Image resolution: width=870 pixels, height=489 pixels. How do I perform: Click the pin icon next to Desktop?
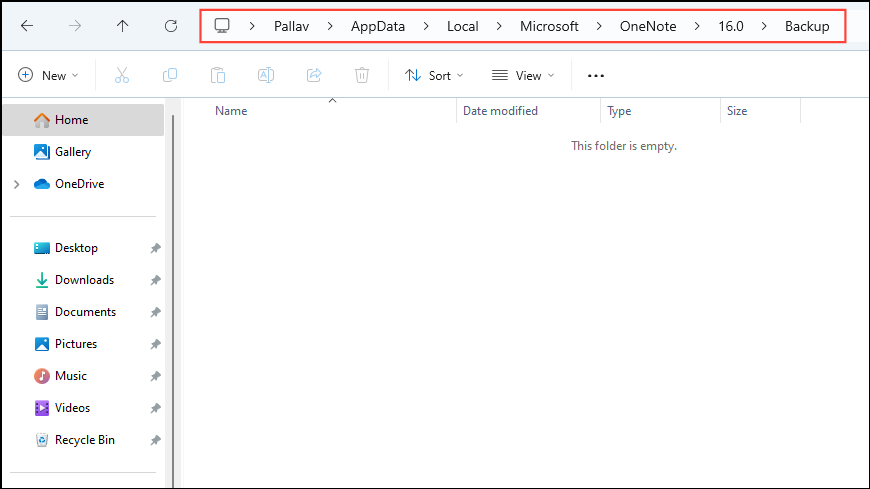pos(155,248)
